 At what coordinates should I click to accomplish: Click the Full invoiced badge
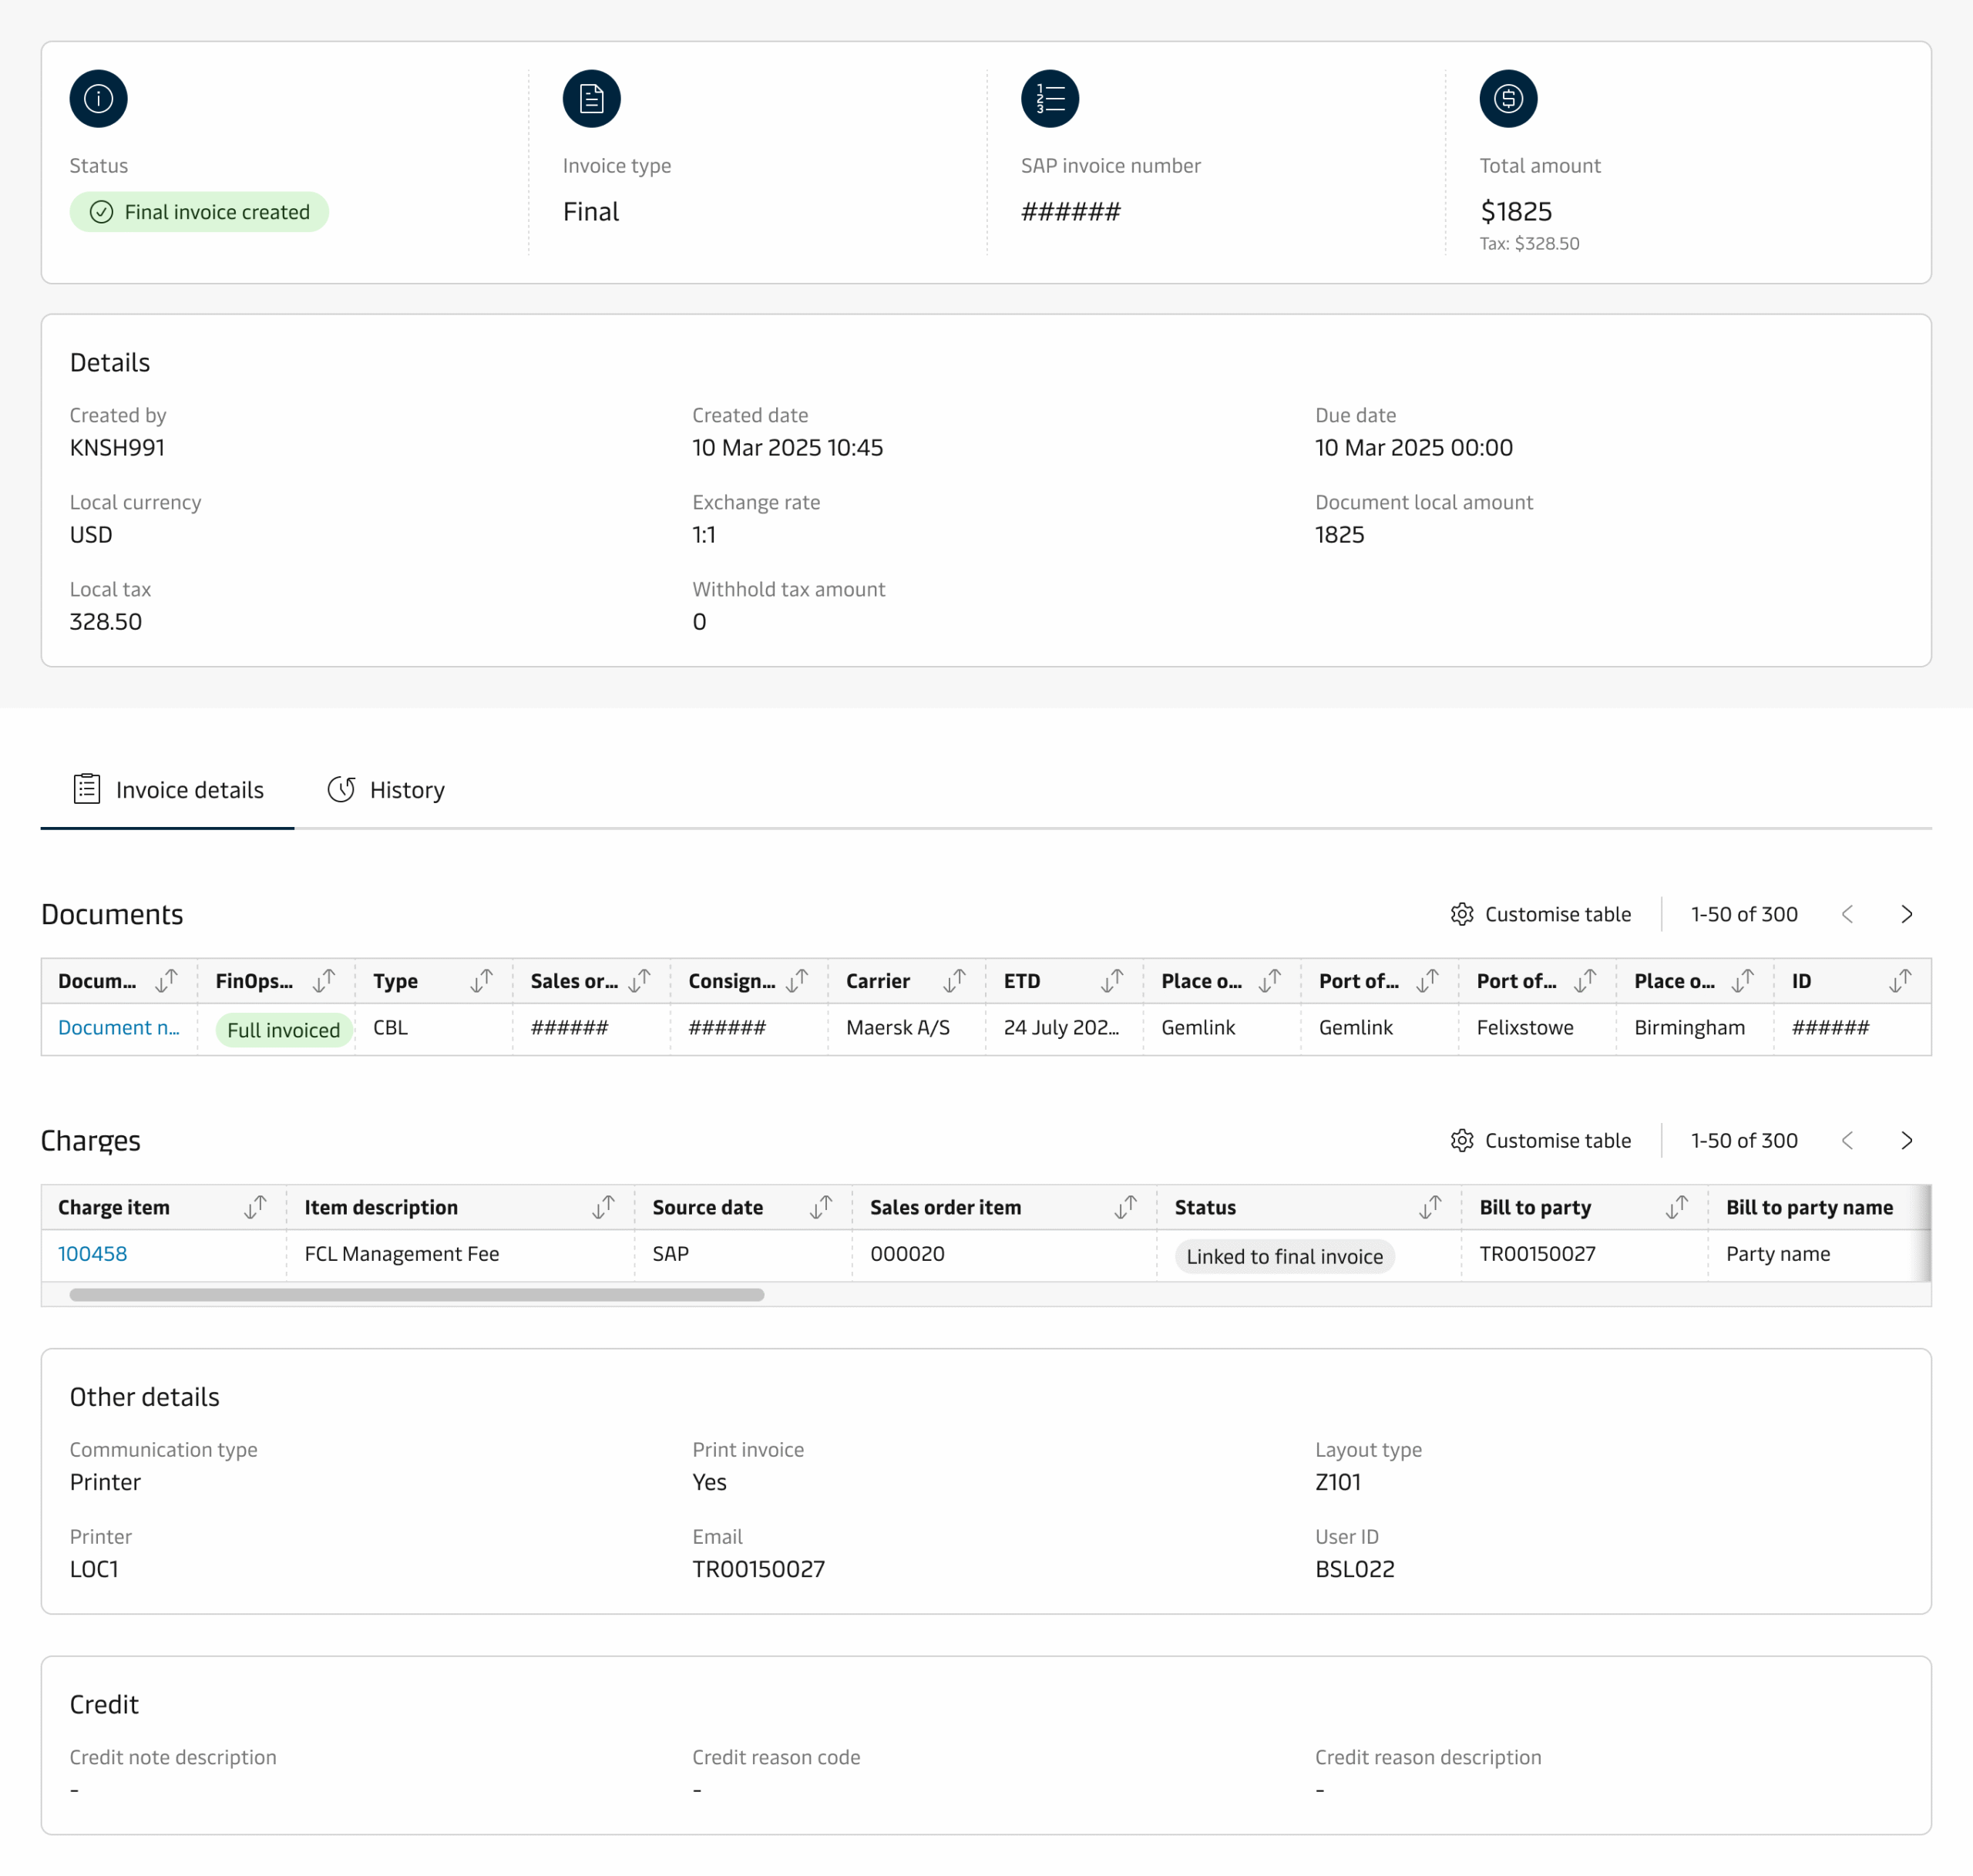pyautogui.click(x=284, y=1030)
